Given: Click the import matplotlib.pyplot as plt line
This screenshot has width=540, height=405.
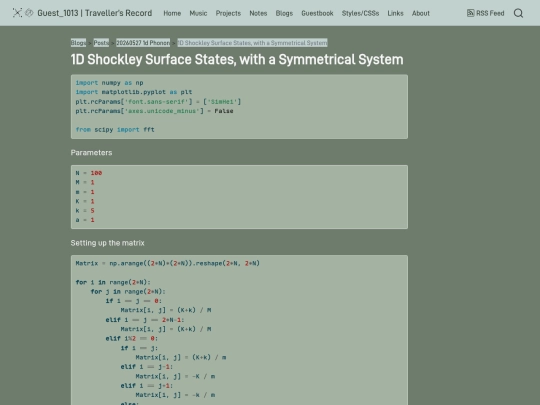Looking at the screenshot, I should pos(134,92).
